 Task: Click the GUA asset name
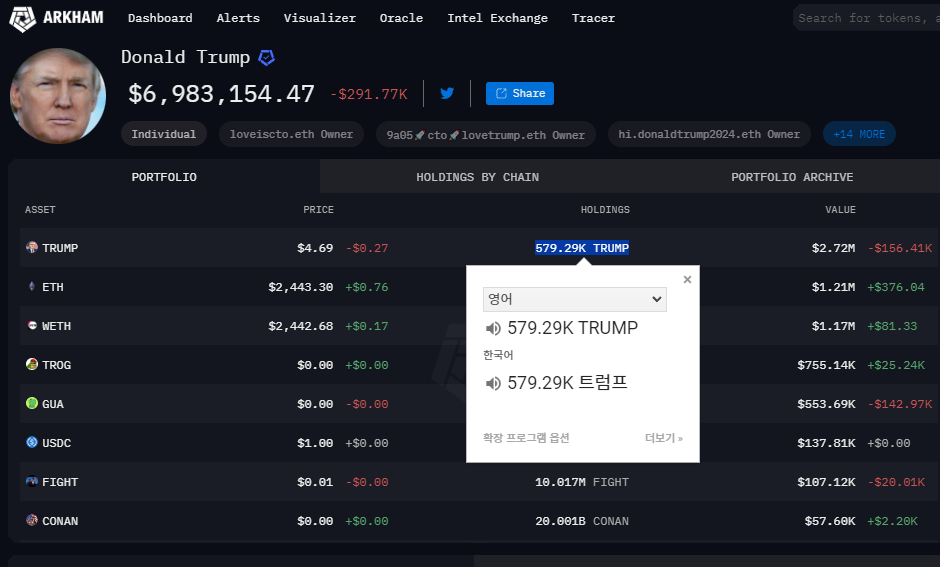(53, 404)
